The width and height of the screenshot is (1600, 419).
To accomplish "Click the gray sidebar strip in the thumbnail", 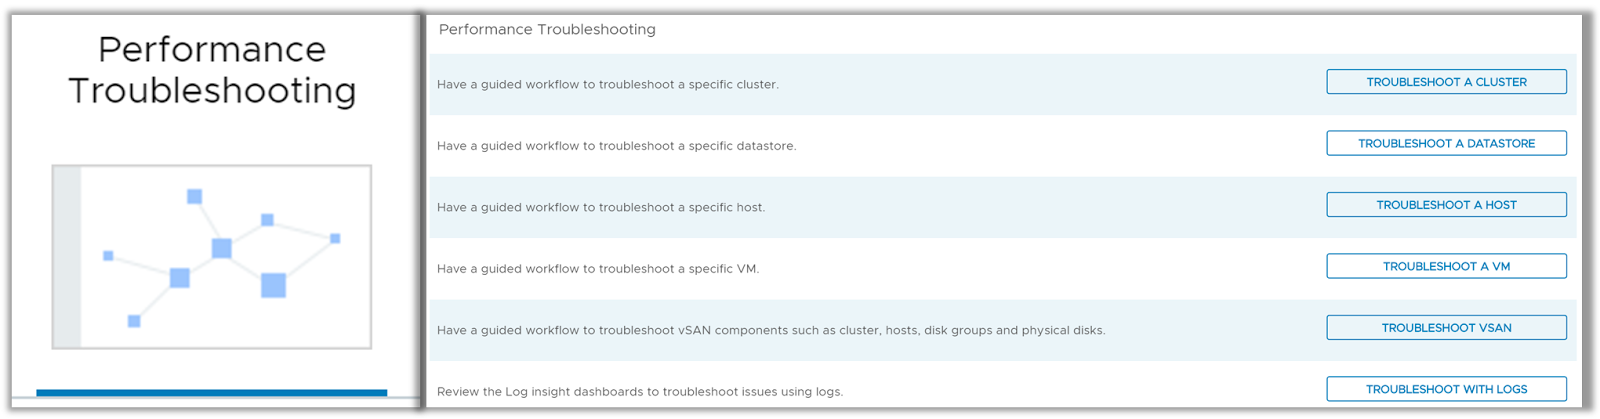I will click(x=67, y=257).
